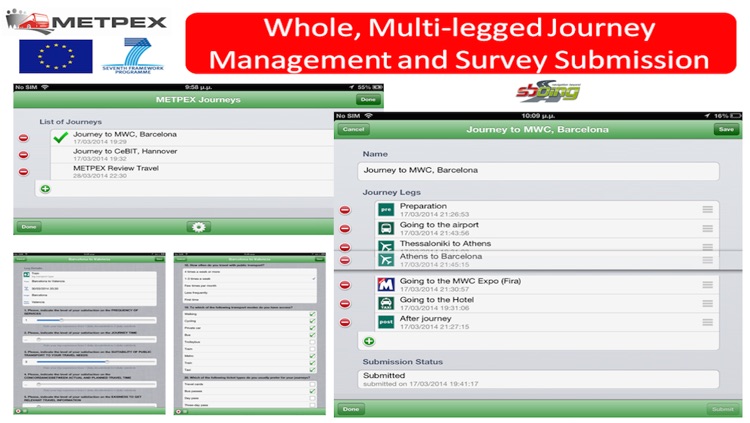750x423 pixels.
Task: Remove the Going to the Hotel leg
Action: (345, 304)
